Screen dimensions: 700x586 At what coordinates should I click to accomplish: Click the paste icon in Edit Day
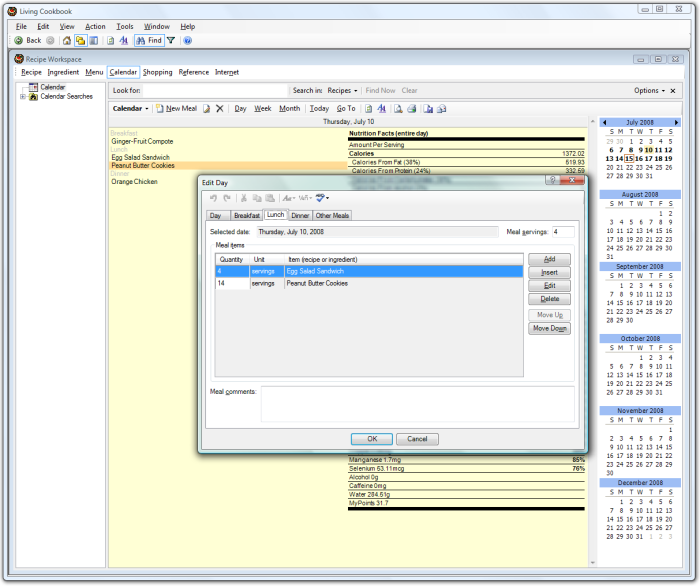[x=270, y=198]
